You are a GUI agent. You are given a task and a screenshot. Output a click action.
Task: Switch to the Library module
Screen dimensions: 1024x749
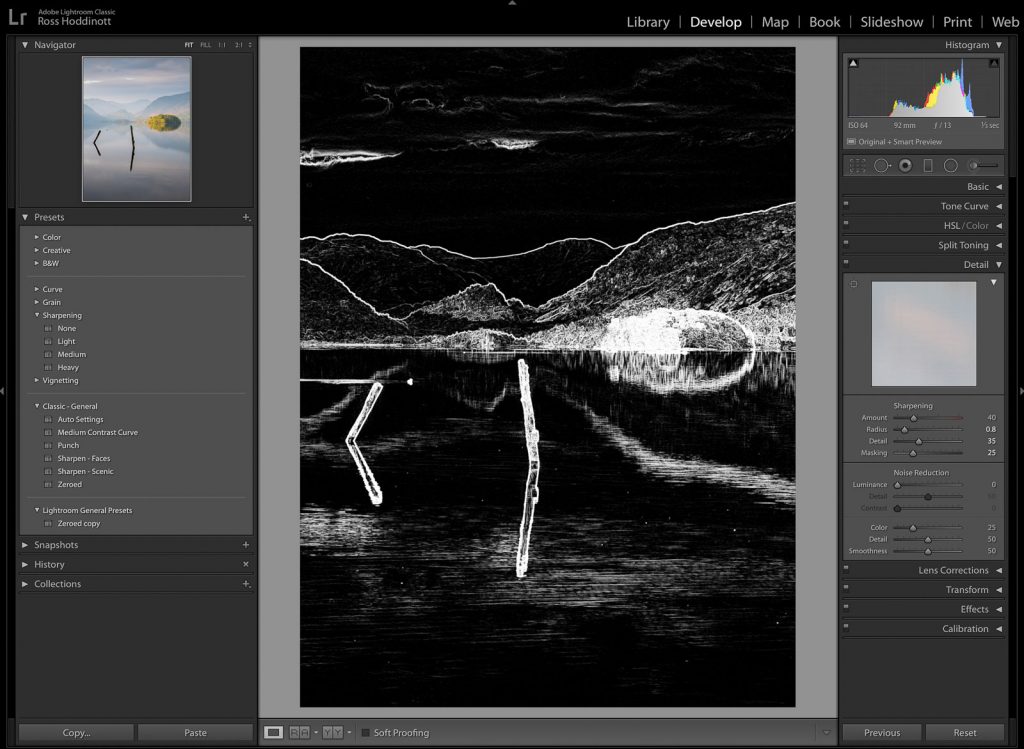coord(648,21)
